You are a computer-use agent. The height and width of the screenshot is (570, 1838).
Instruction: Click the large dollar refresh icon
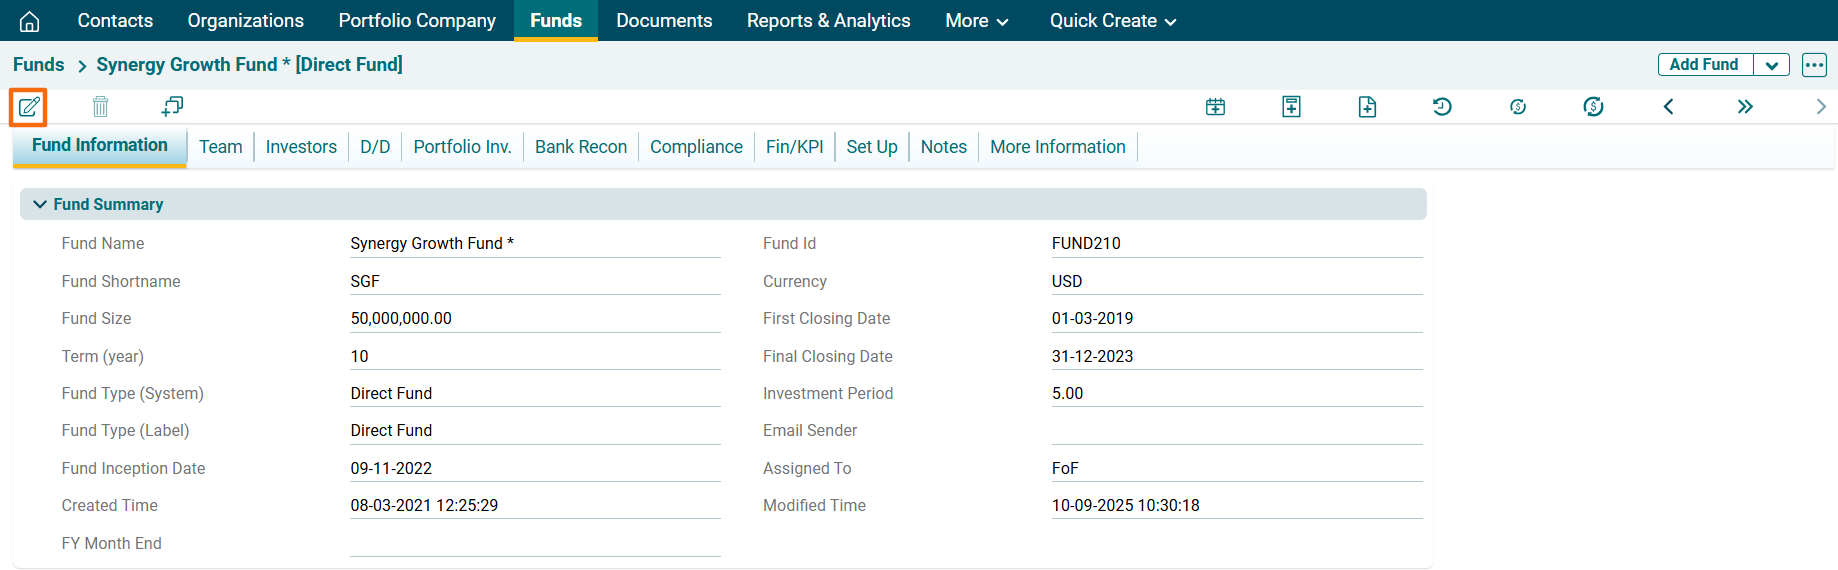click(x=1593, y=107)
